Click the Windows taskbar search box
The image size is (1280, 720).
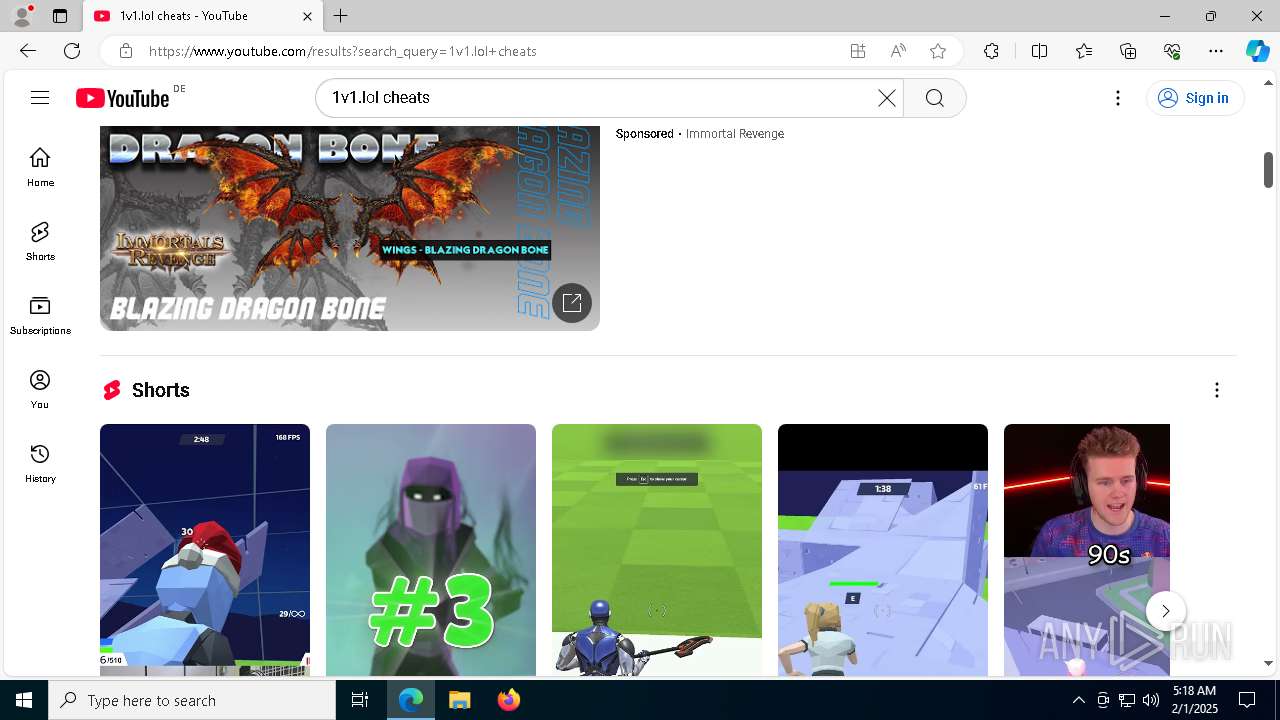192,700
